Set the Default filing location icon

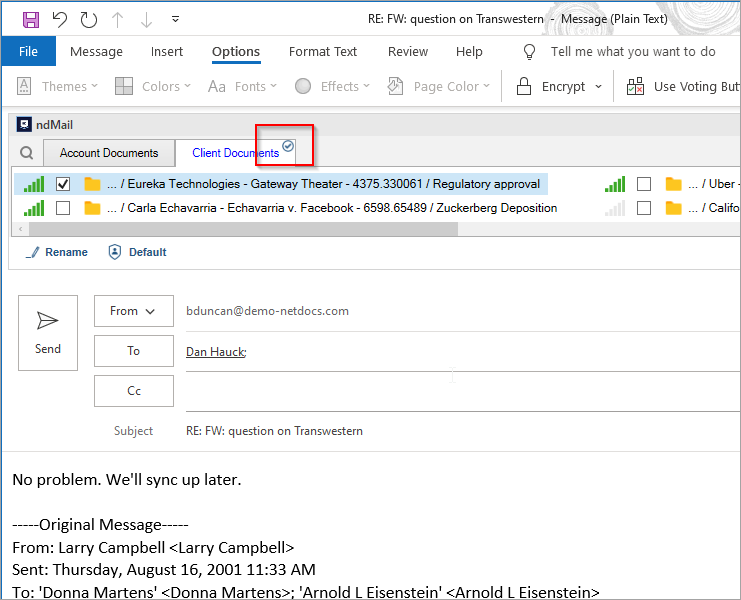point(115,252)
